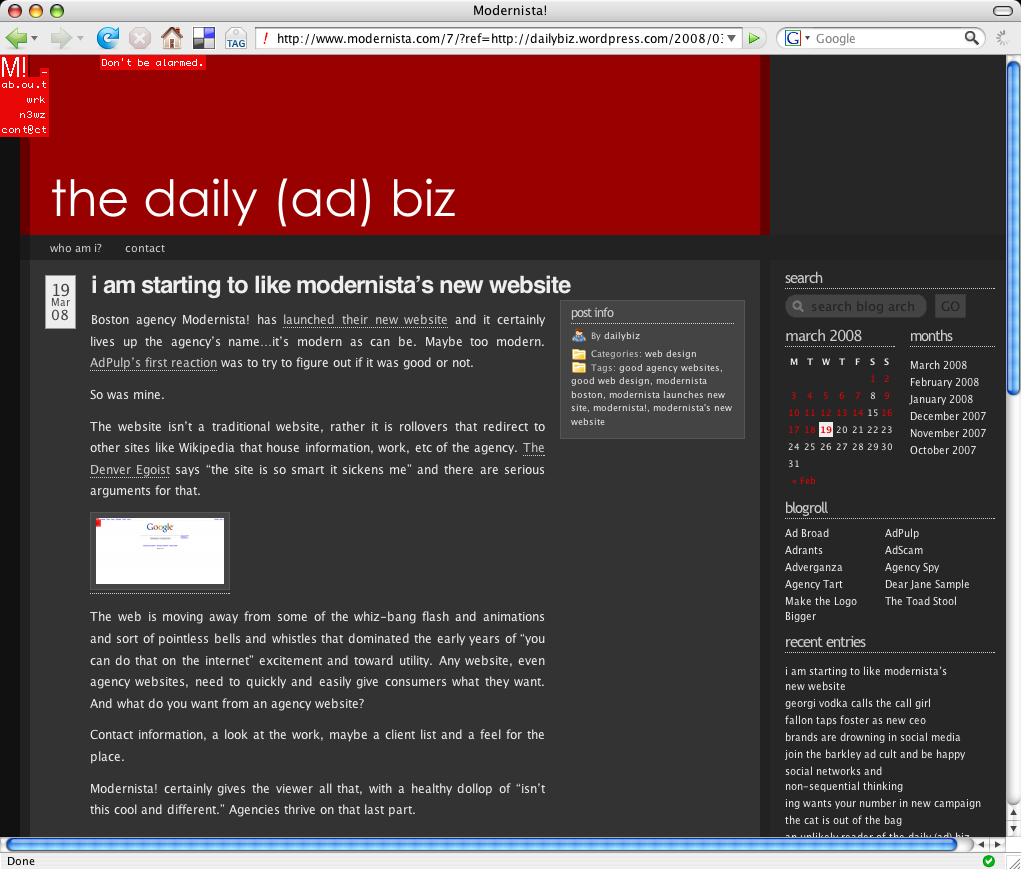This screenshot has height=870, width=1021.
Task: Click the Forward arrow button
Action: [61, 38]
